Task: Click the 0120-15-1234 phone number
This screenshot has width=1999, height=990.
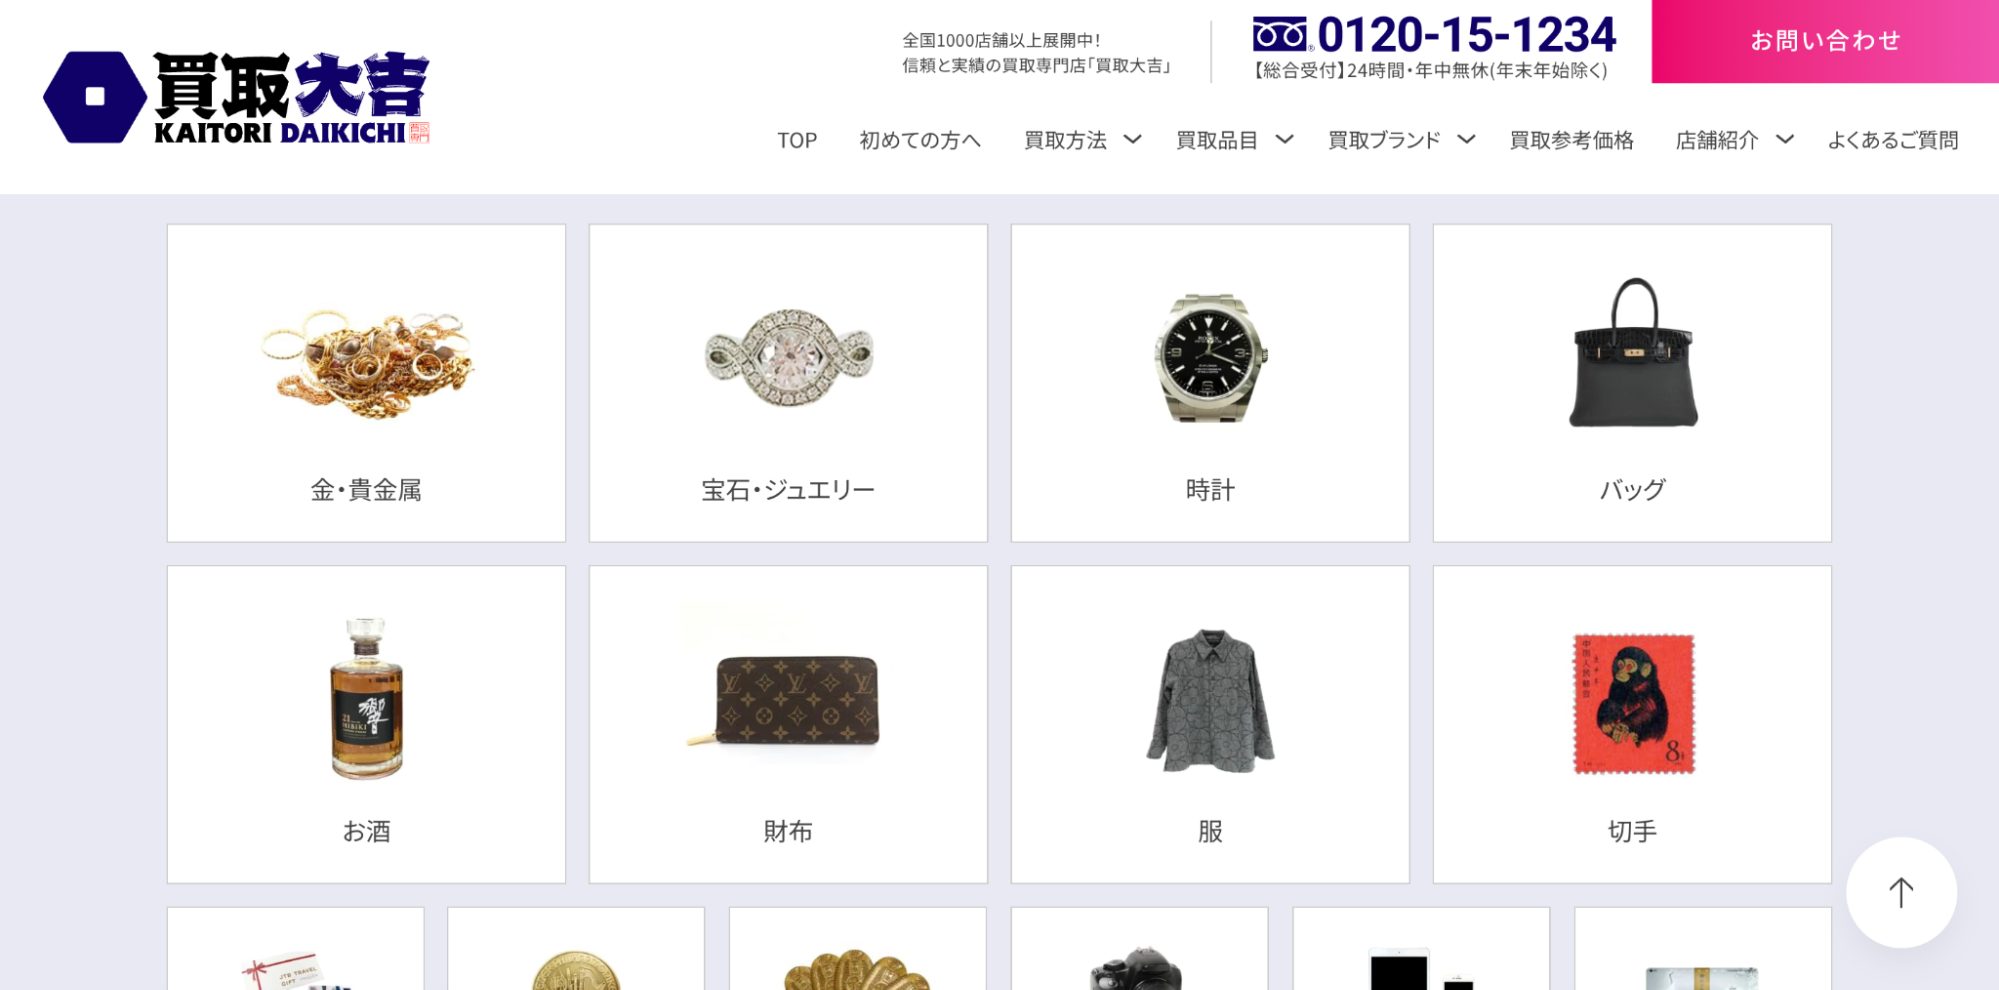Action: 1466,34
